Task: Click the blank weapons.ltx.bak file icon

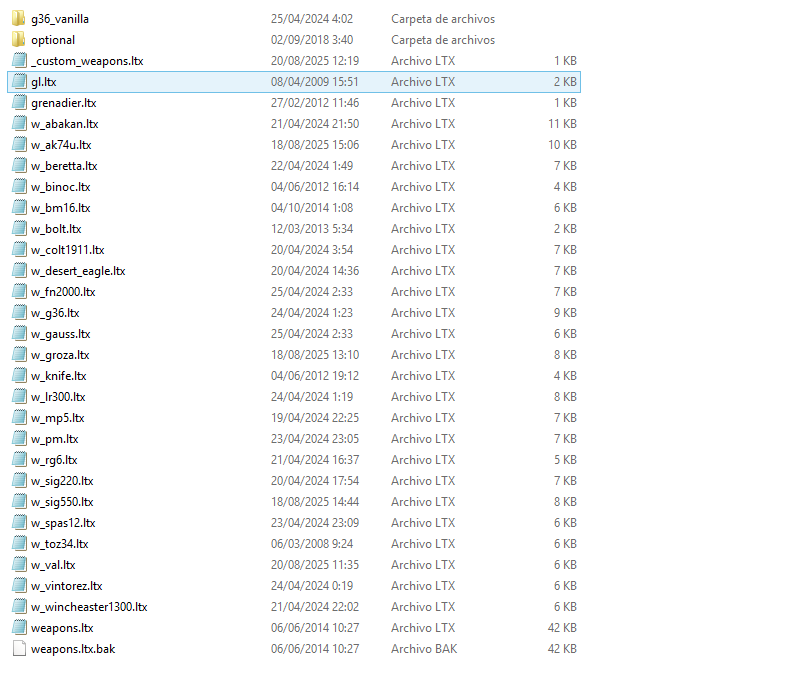Action: pos(19,649)
